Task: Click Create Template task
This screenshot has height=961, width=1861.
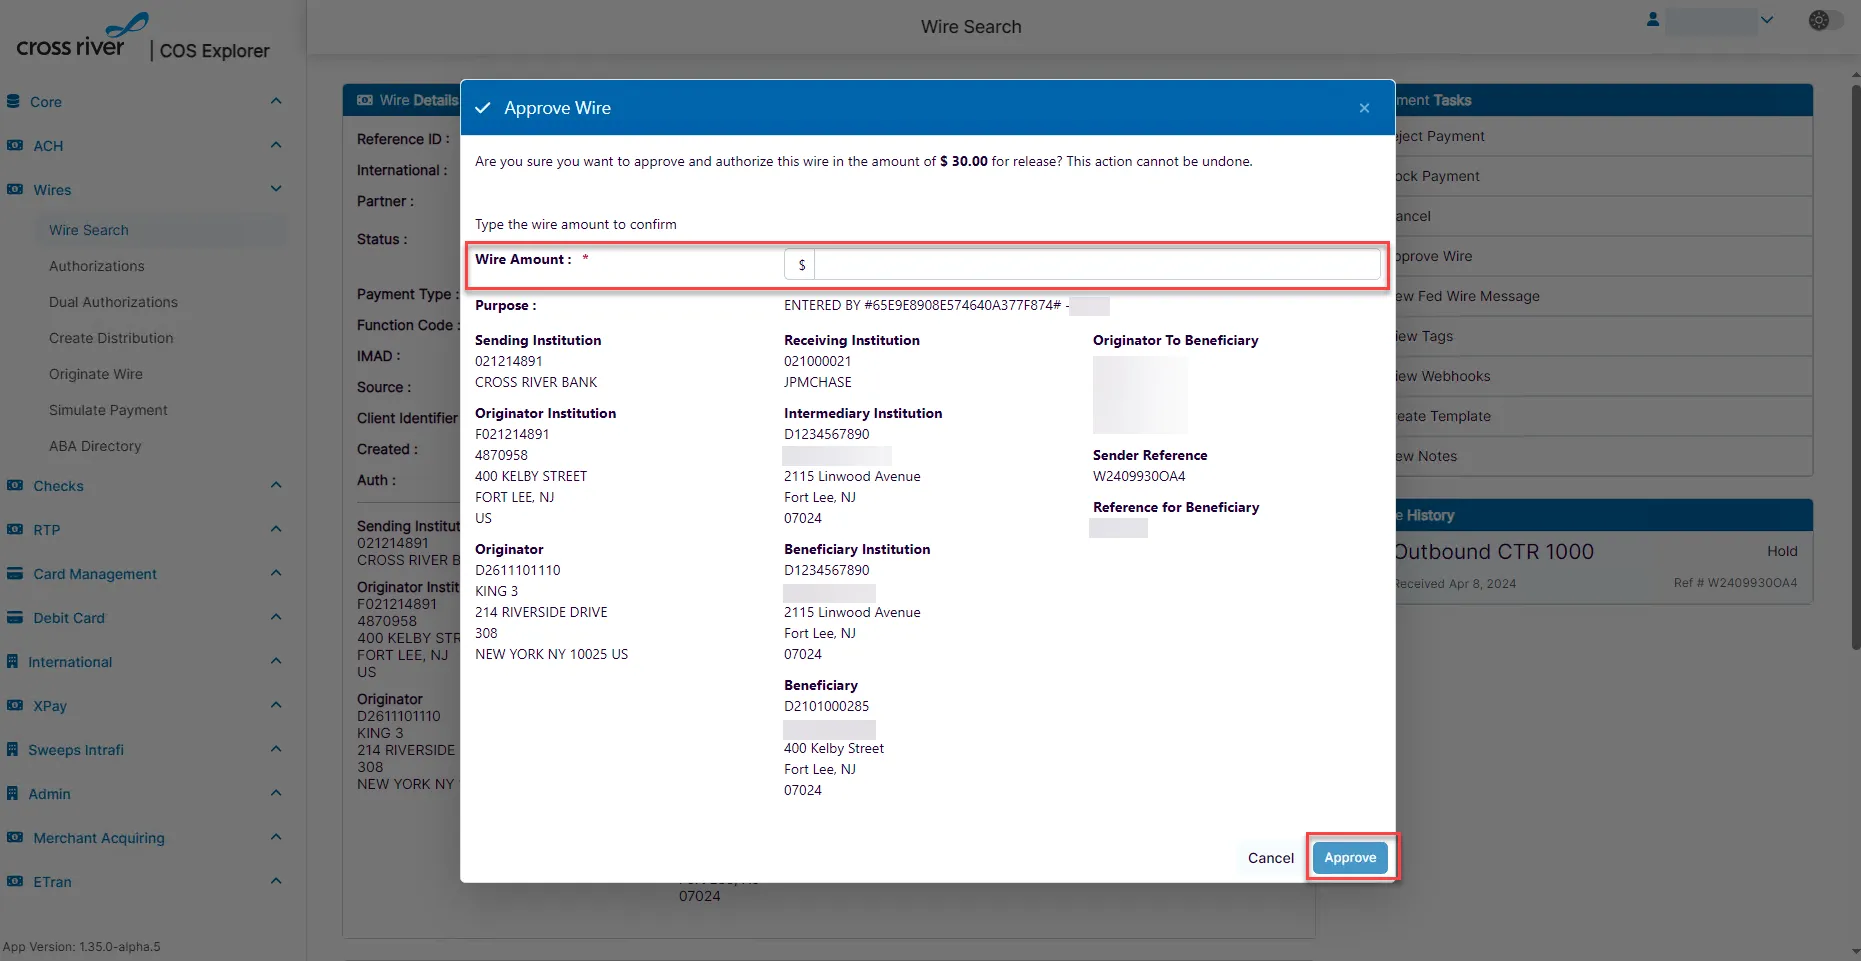Action: click(x=1604, y=416)
